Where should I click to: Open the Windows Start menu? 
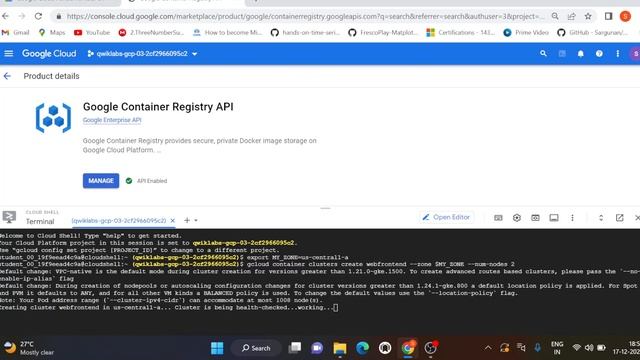(x=217, y=348)
